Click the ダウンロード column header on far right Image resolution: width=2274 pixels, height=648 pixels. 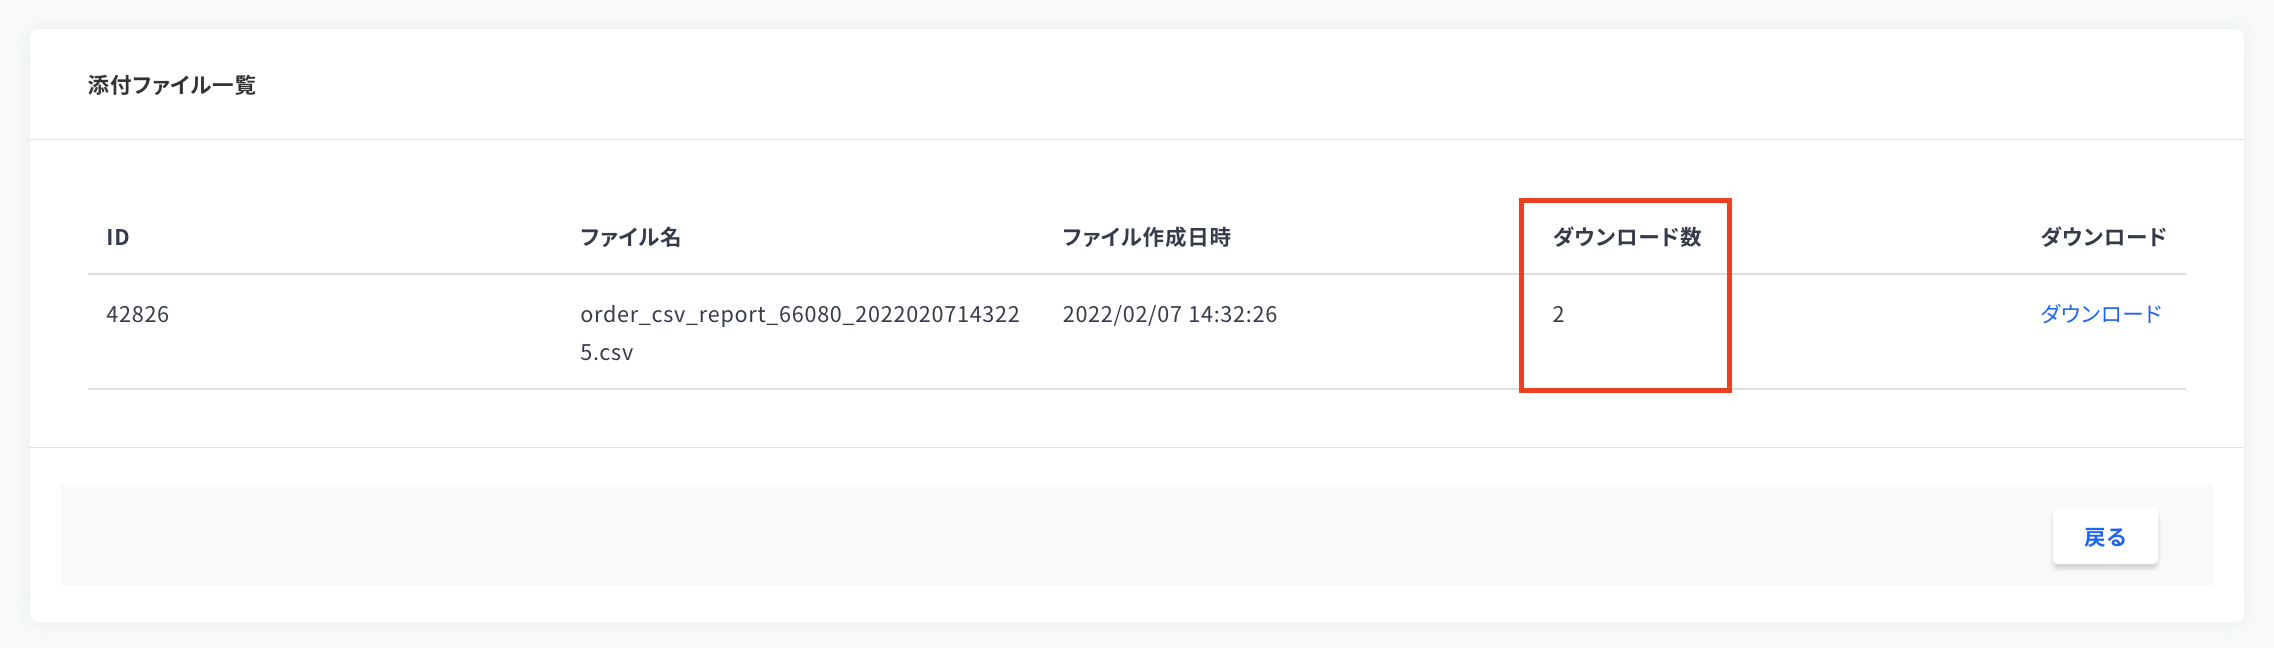2103,237
